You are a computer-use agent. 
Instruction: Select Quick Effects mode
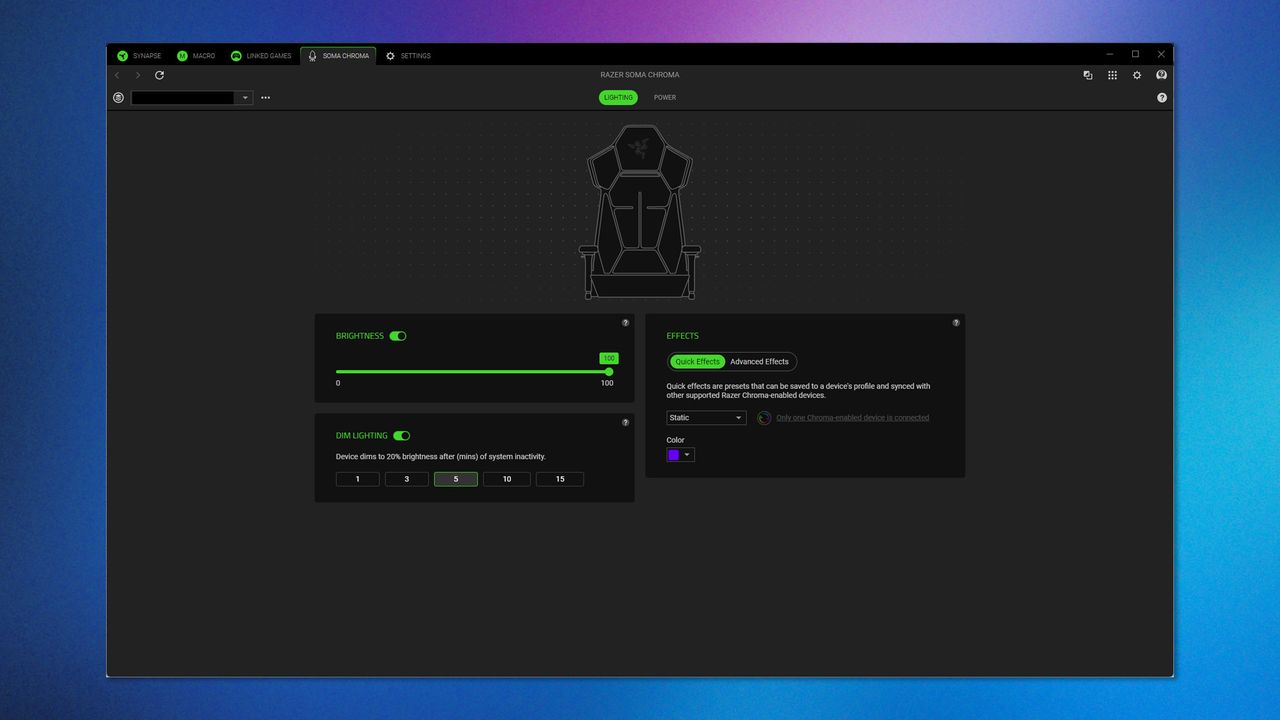(697, 362)
